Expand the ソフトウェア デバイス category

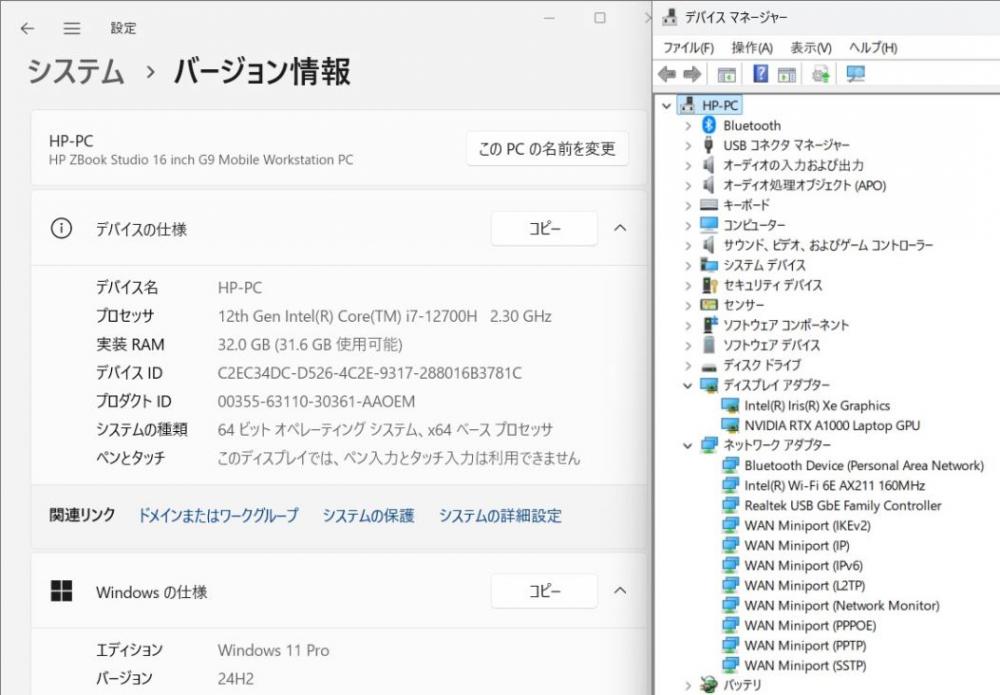coord(688,346)
